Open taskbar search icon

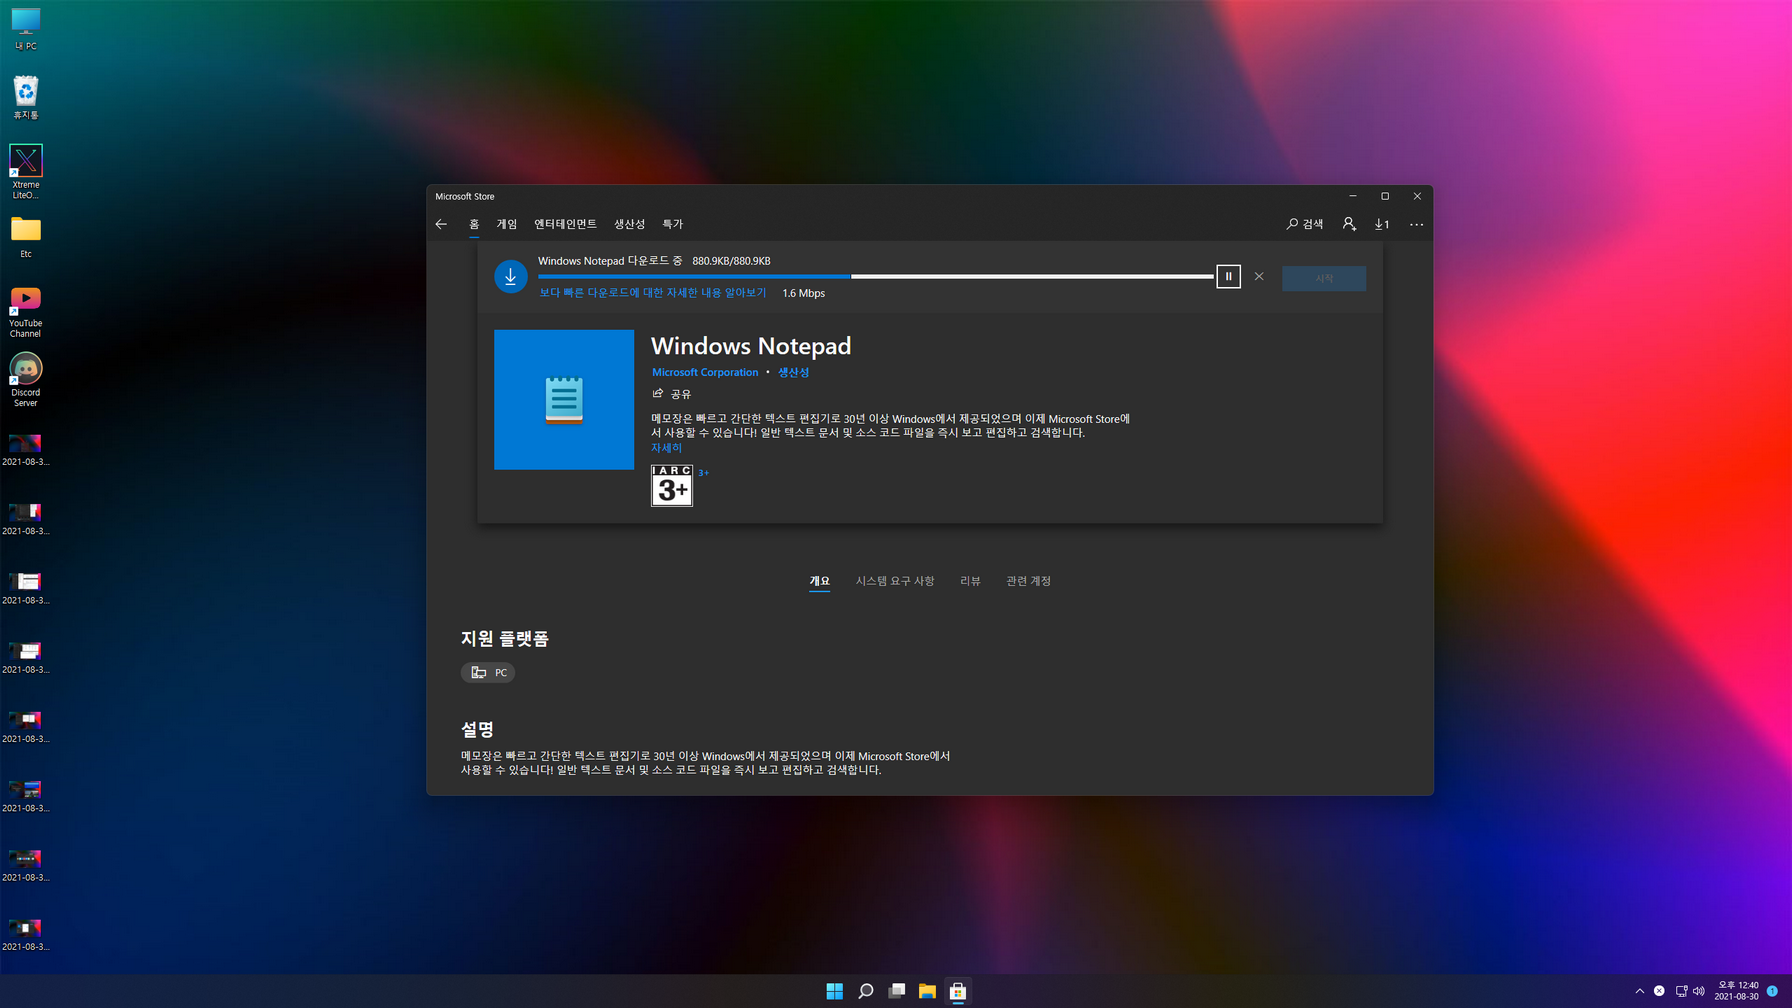pos(866,991)
